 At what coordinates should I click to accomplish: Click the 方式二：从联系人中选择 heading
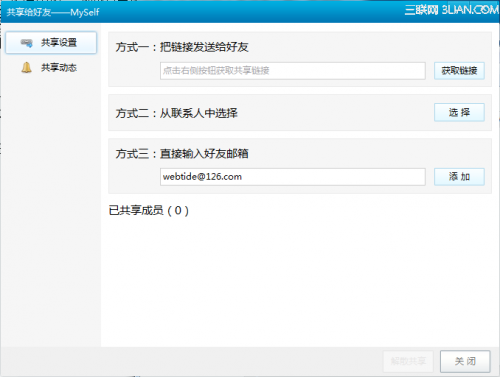pyautogui.click(x=176, y=113)
